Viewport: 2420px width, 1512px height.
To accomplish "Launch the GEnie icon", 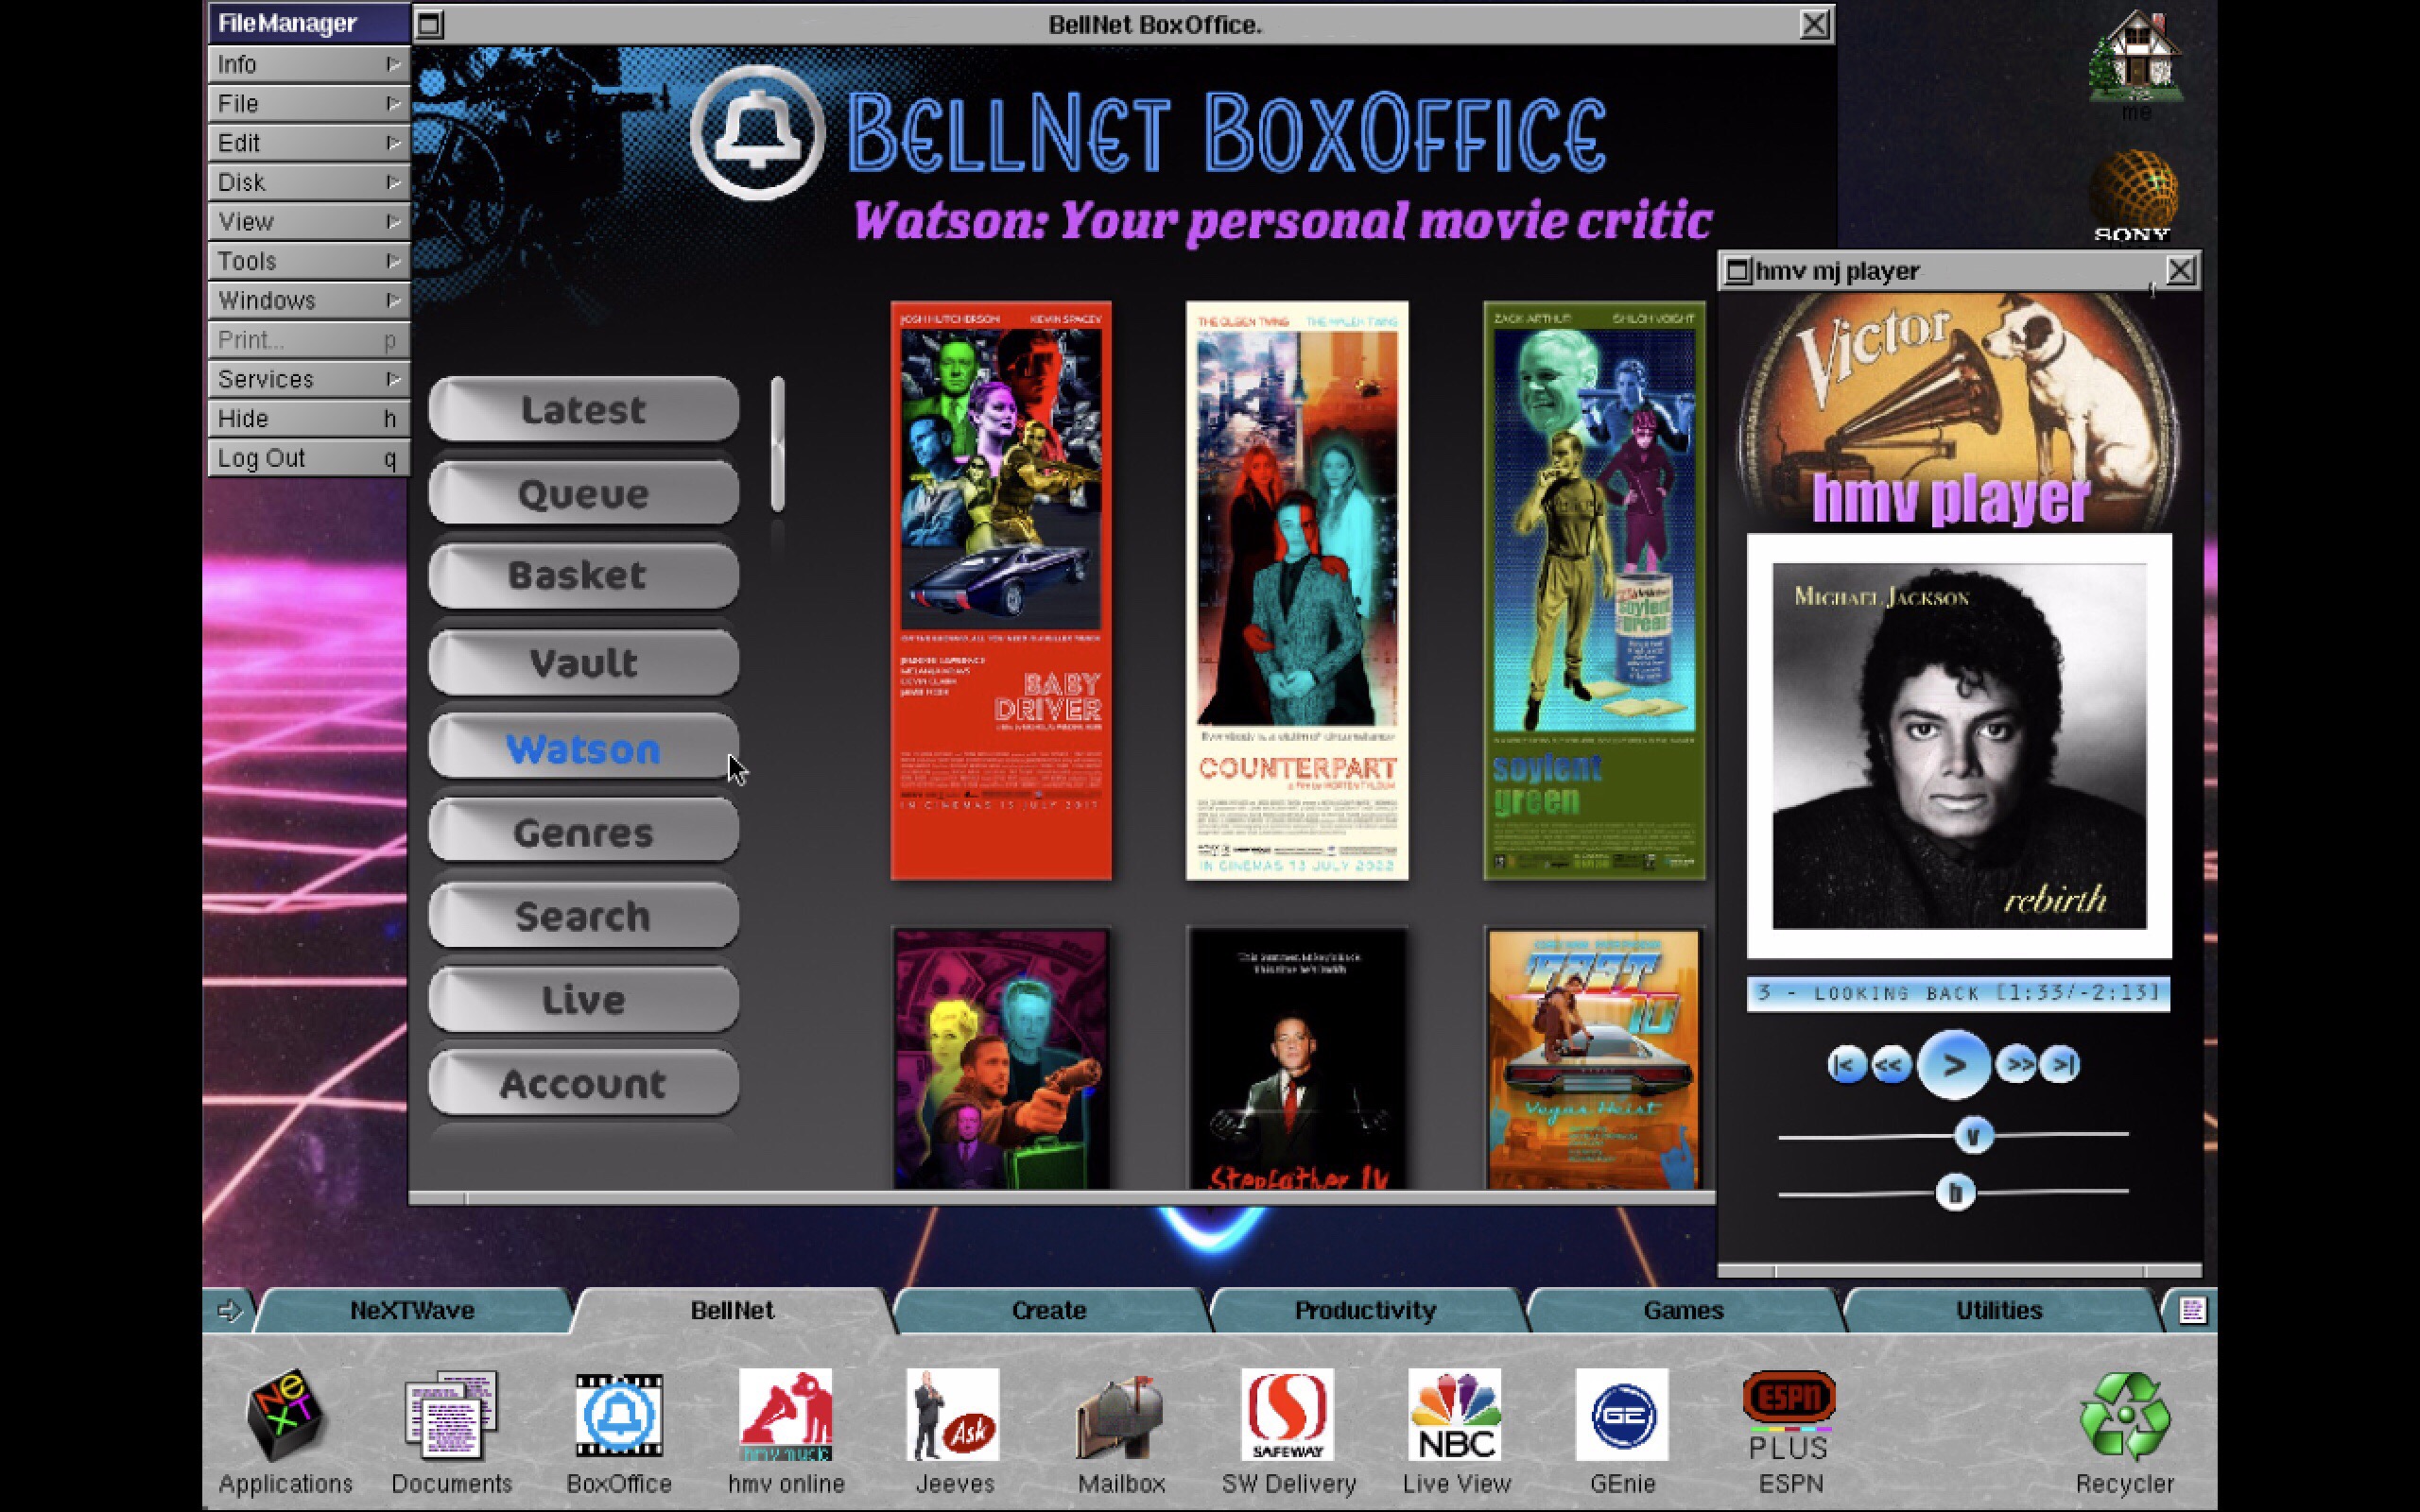I will (1622, 1415).
